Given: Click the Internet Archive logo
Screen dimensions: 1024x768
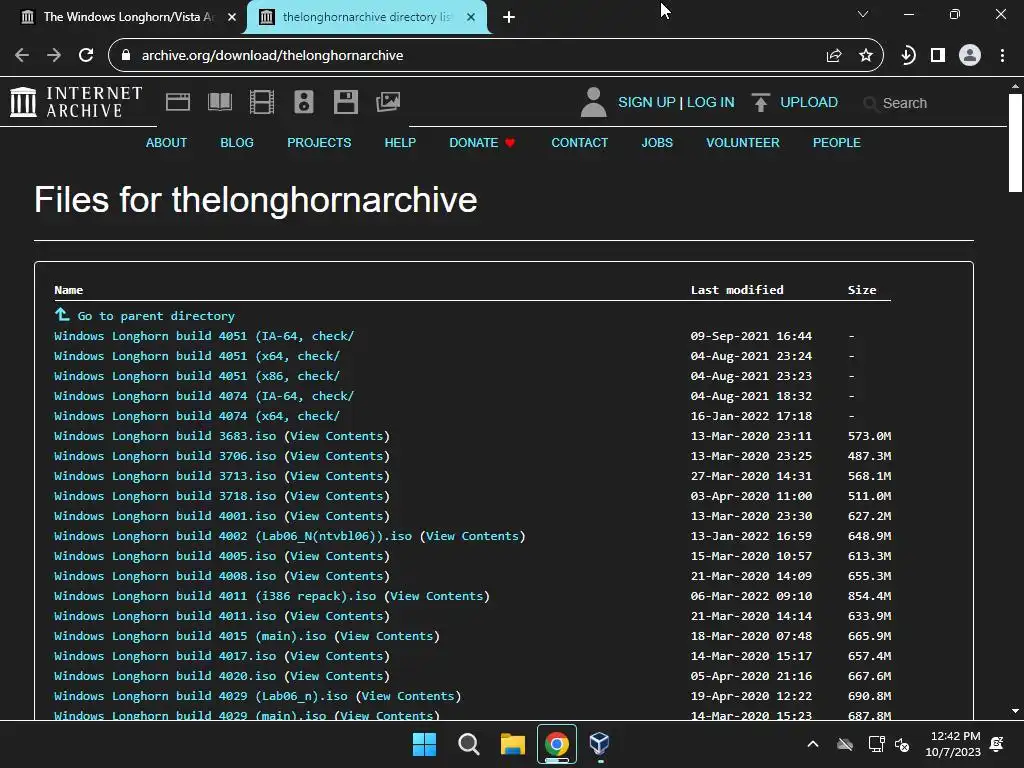Looking at the screenshot, I should tap(76, 102).
